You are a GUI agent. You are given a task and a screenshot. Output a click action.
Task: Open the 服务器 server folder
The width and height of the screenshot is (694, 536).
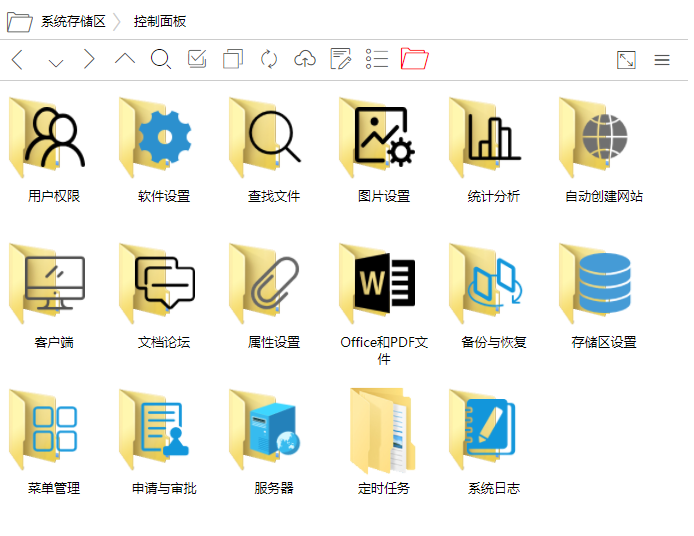pos(265,429)
